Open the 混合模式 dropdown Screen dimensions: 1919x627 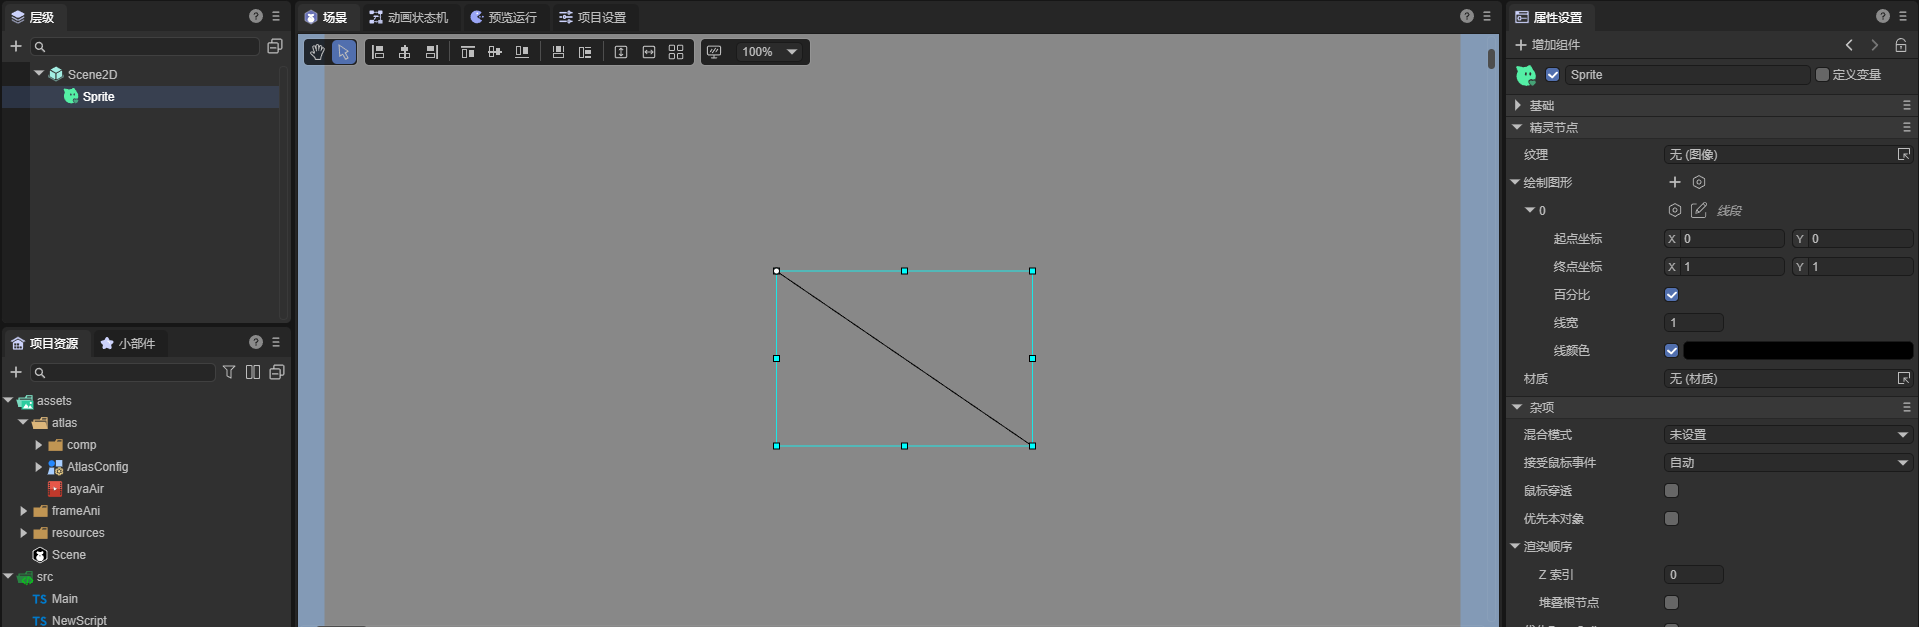[x=1787, y=435]
